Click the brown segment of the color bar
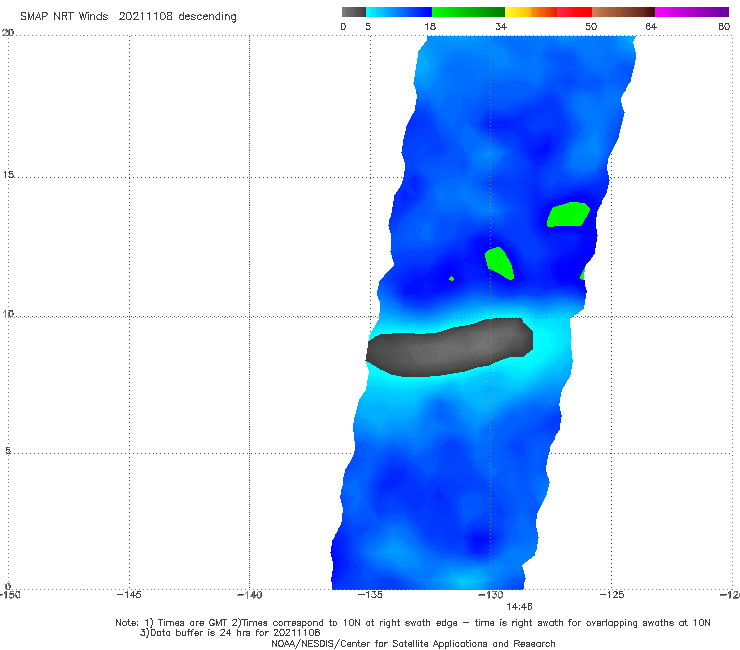This screenshot has height=650, width=740. coord(623,12)
